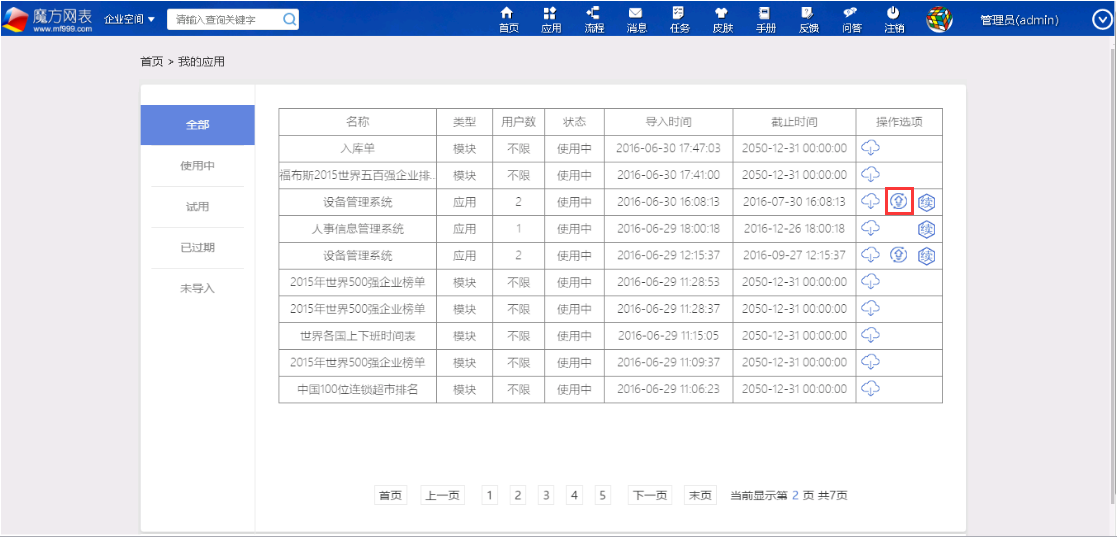Select the 全部 sidebar tab
The width and height of the screenshot is (1117, 537).
[197, 125]
